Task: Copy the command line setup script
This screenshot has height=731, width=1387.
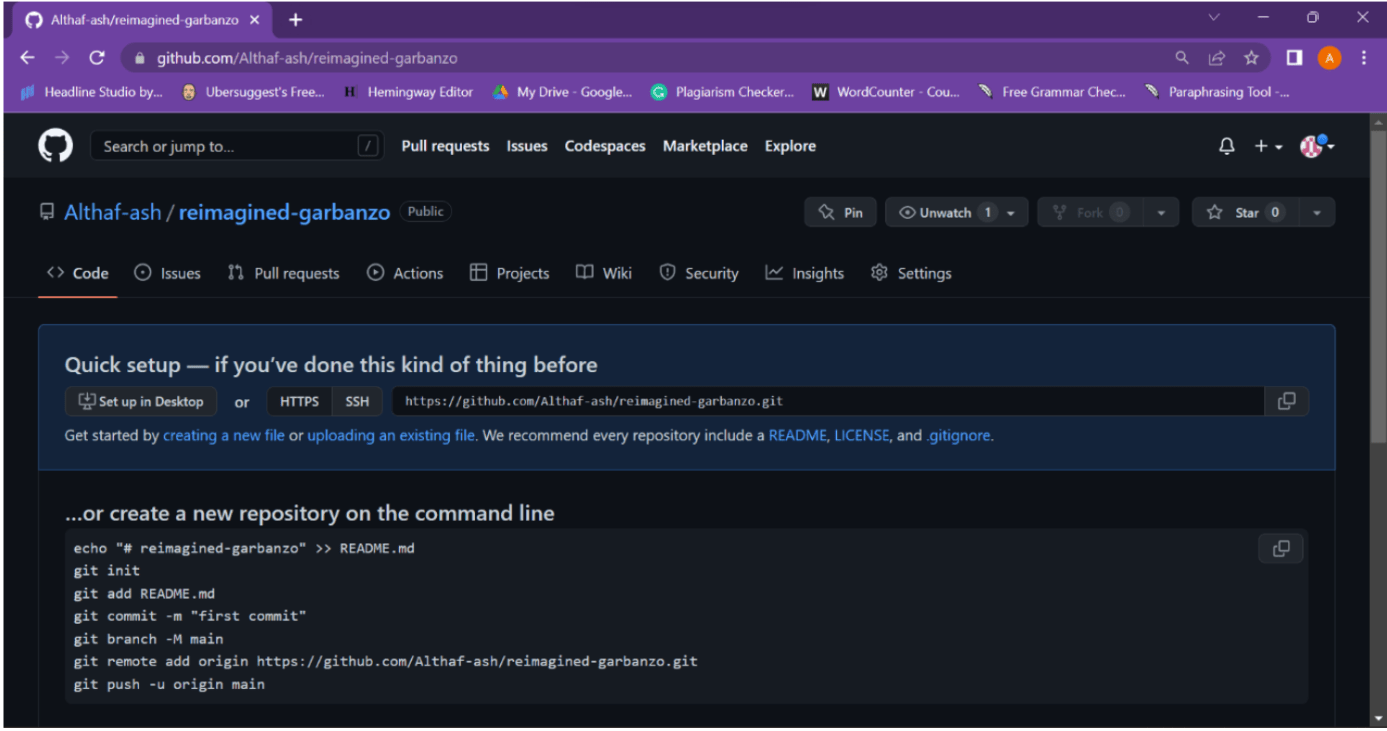Action: point(1280,549)
